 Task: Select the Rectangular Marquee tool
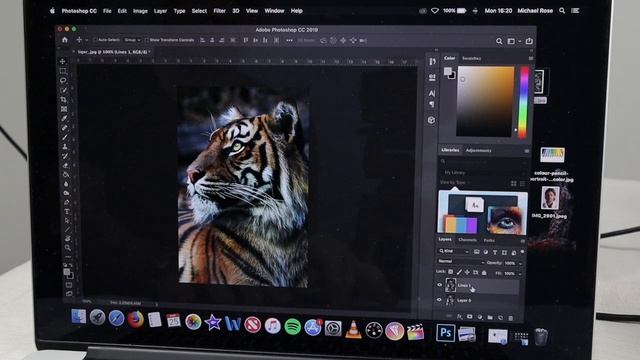63,71
